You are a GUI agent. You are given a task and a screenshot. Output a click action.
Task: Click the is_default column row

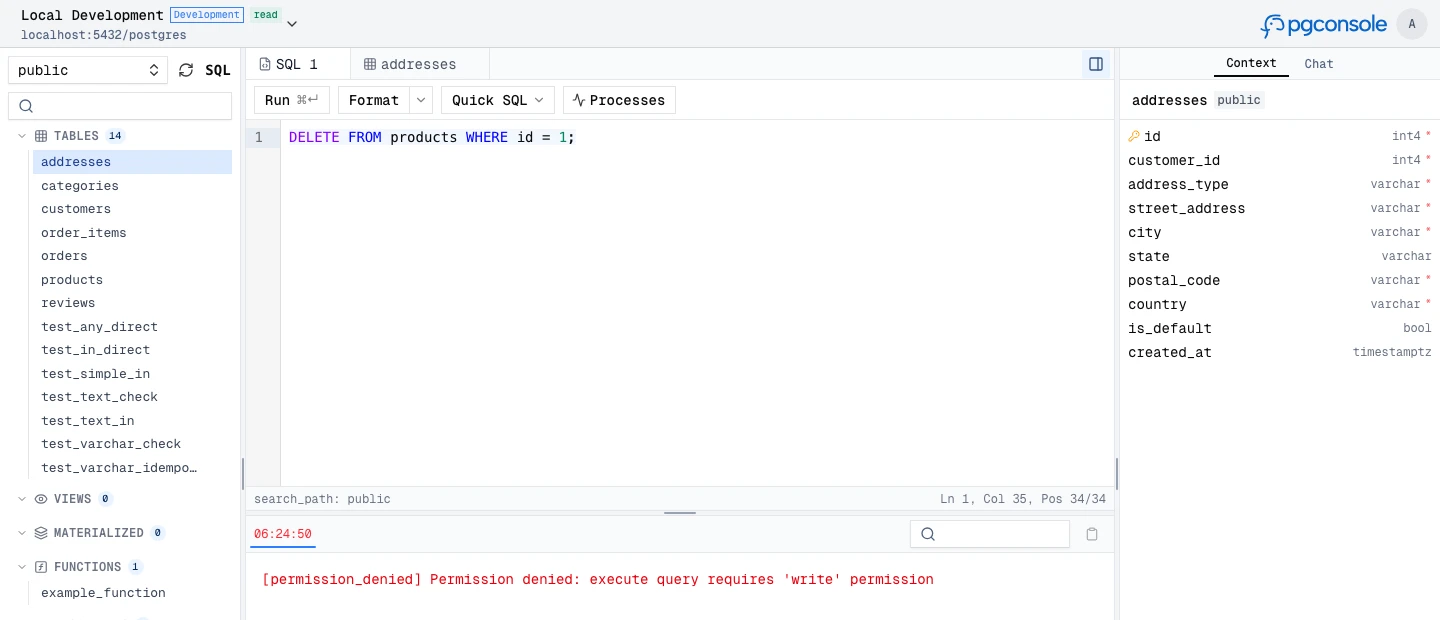click(x=1280, y=328)
